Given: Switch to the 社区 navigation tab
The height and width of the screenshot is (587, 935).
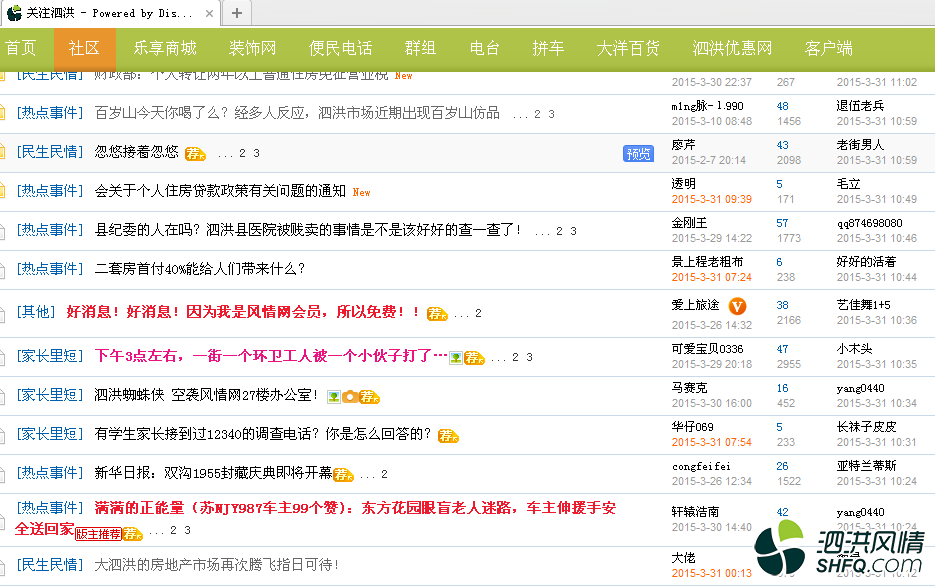Looking at the screenshot, I should [x=84, y=47].
